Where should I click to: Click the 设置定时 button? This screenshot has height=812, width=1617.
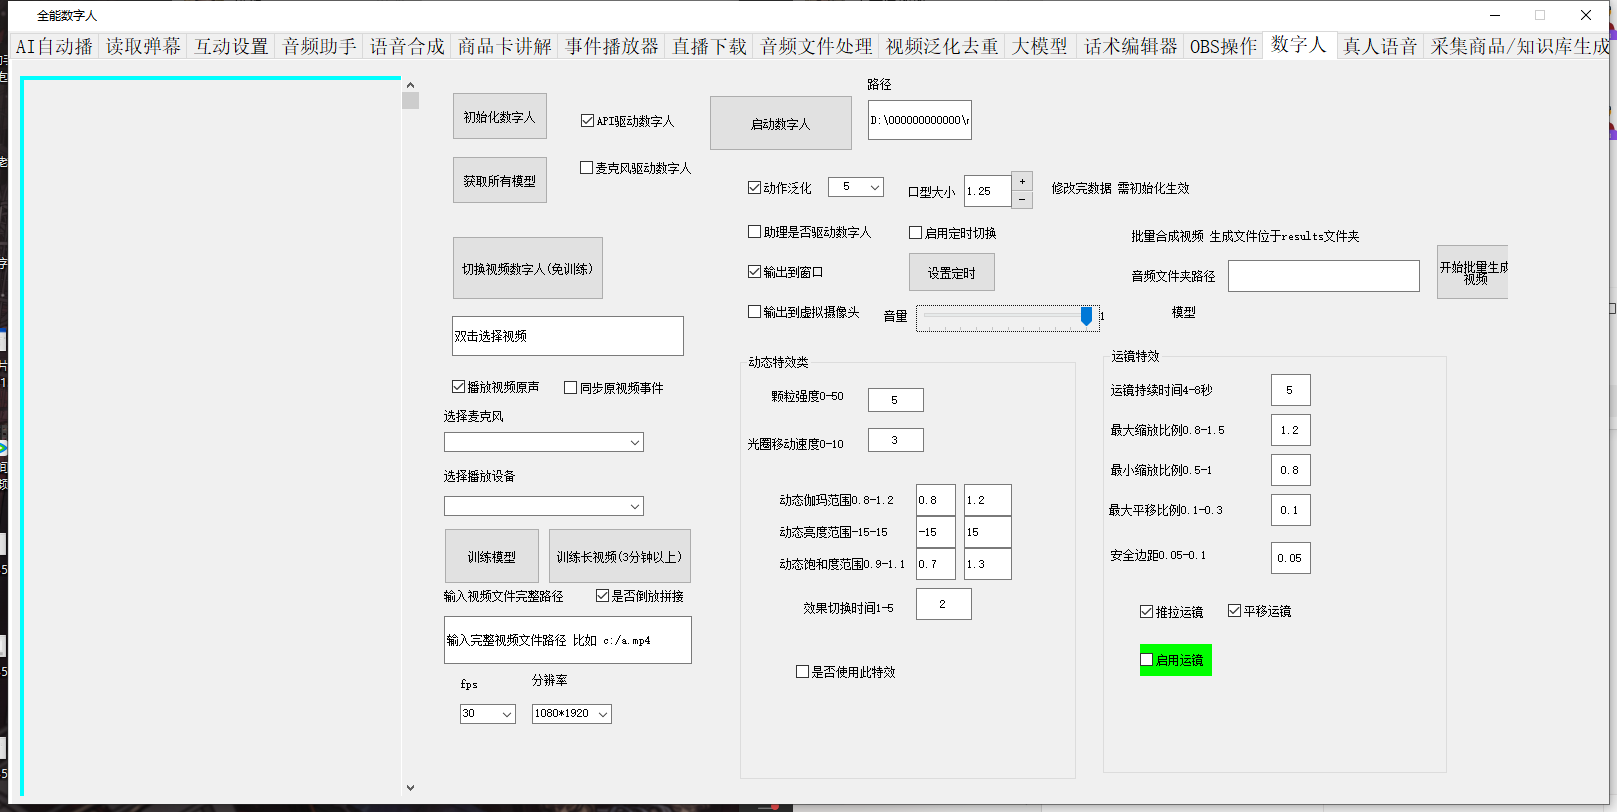click(x=951, y=272)
